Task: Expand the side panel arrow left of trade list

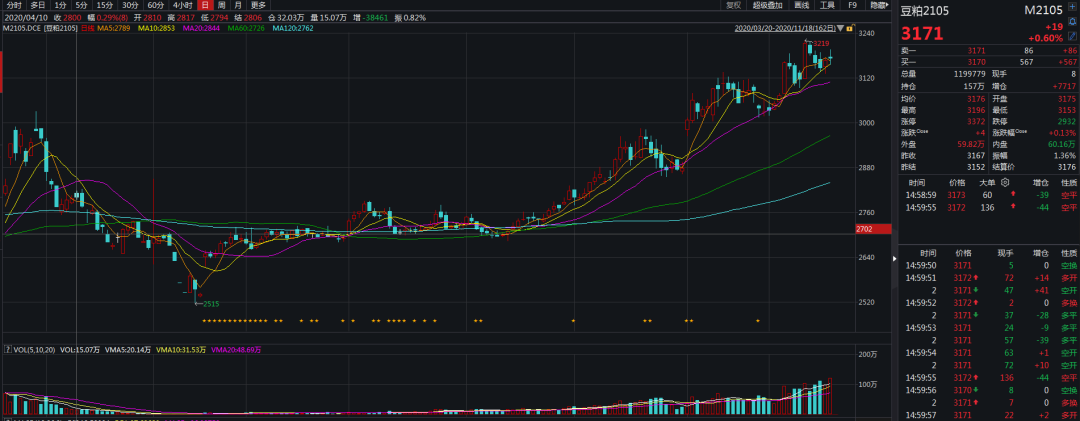Action: [895, 259]
